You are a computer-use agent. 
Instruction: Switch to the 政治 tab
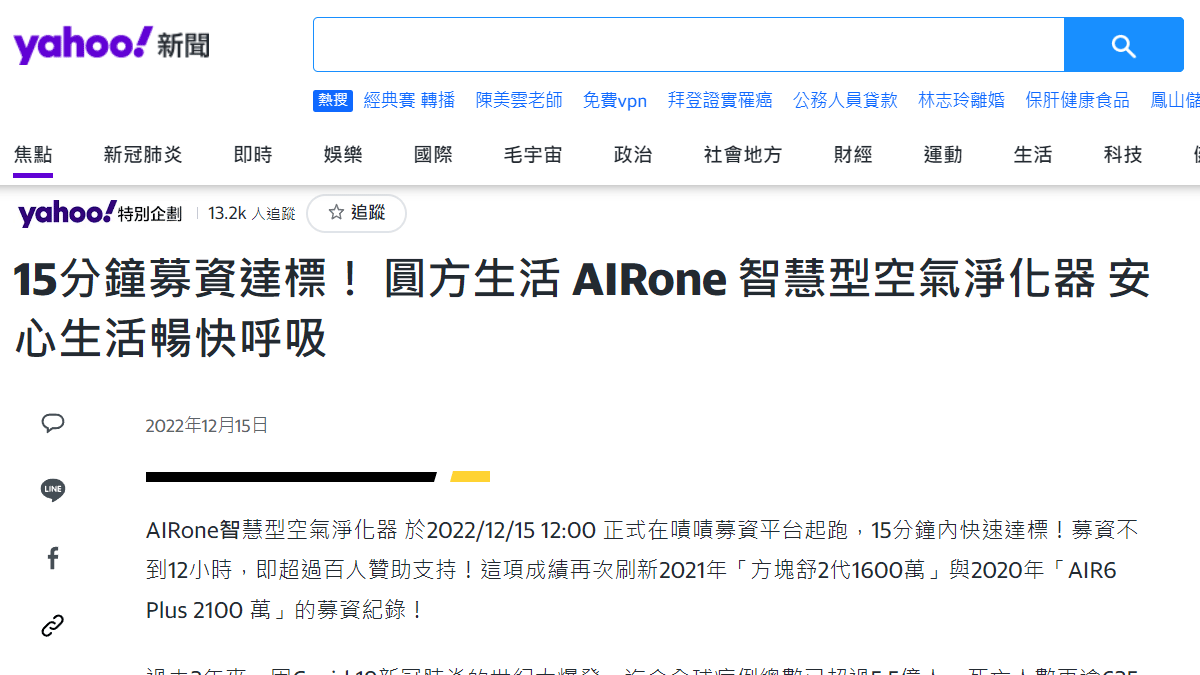point(633,155)
